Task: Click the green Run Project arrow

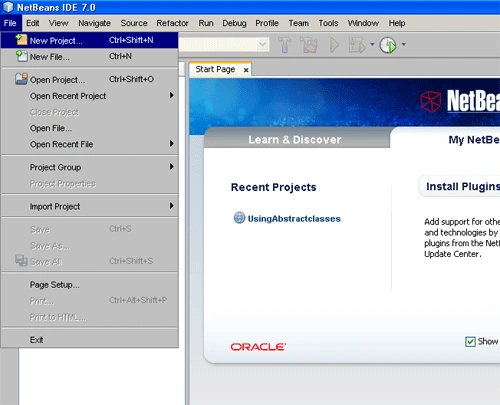Action: click(x=334, y=45)
